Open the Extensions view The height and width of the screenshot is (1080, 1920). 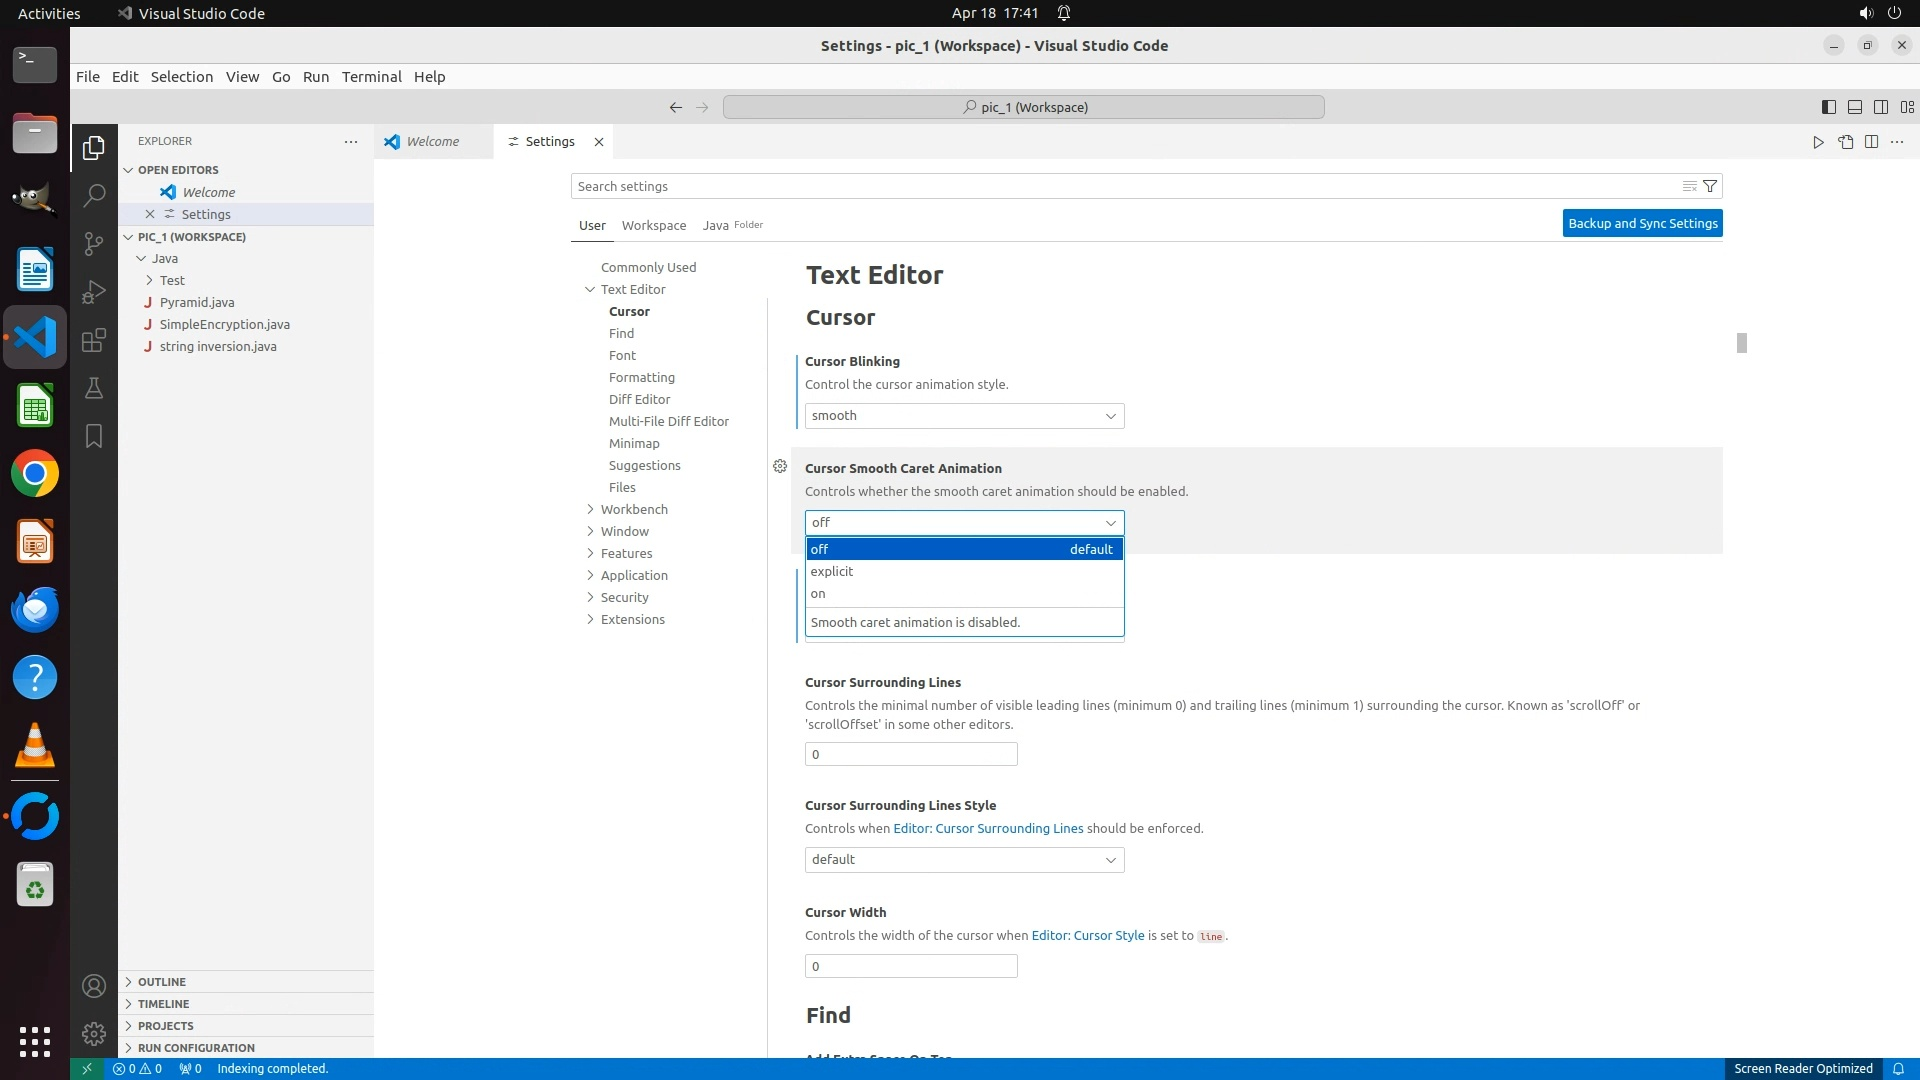tap(94, 340)
